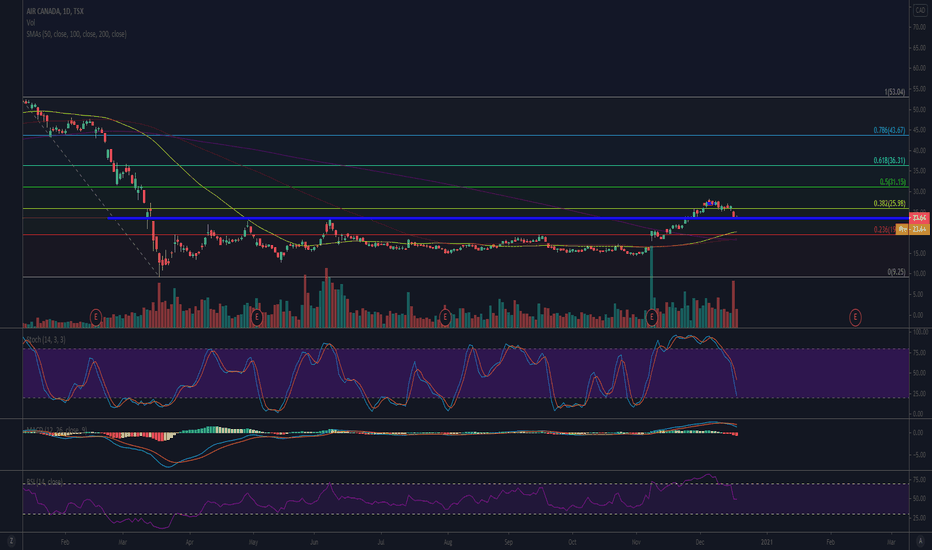
Task: Select the AIR CANADA, 1D, TSX title
Action: [55, 11]
